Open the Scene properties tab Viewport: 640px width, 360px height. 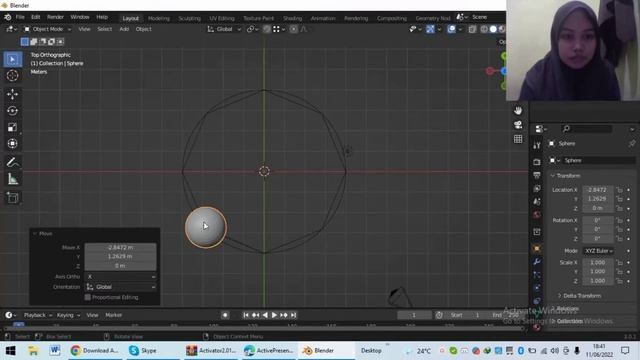tap(537, 202)
